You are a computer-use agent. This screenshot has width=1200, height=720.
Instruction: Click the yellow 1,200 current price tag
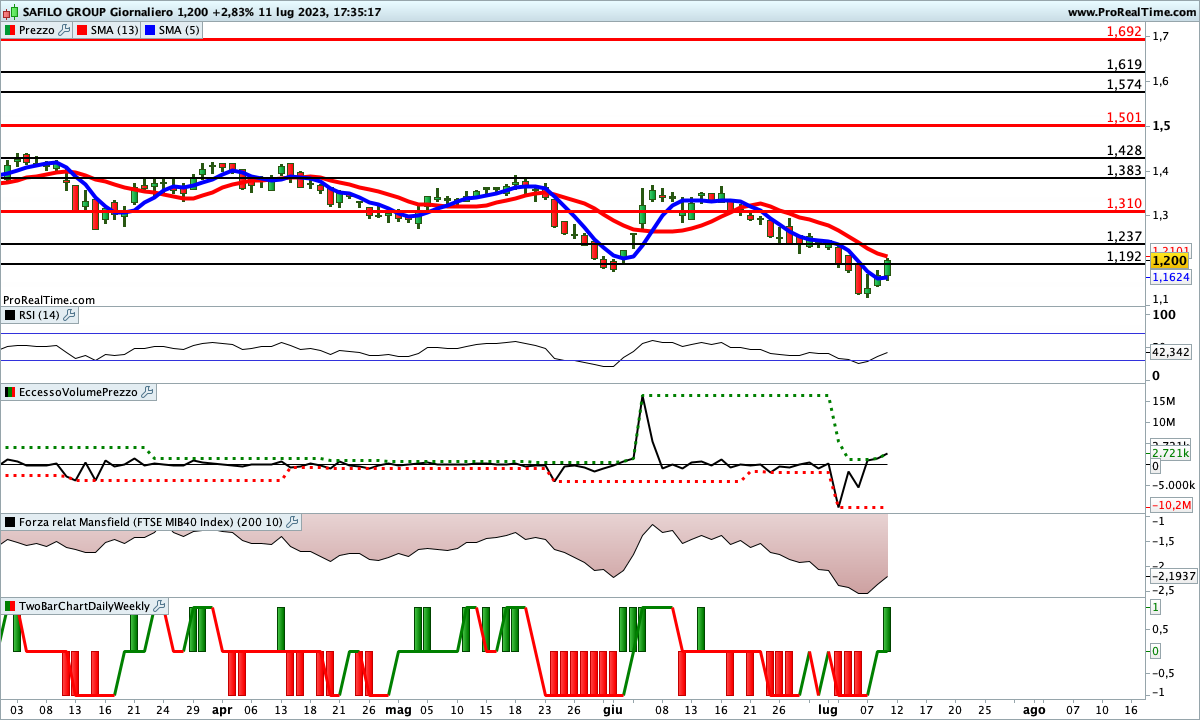1170,260
